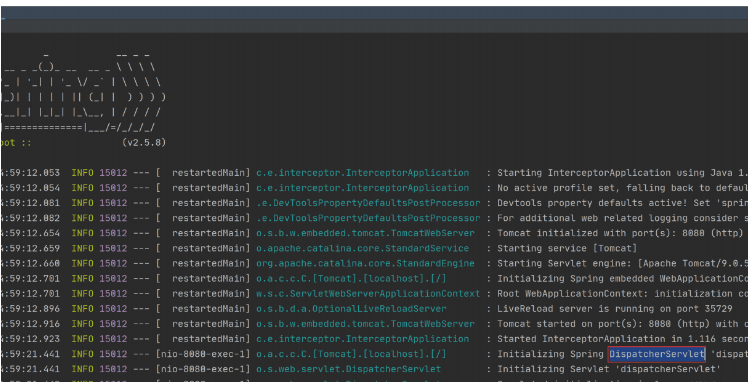
Task: Click INFO level in the 59:12.659 row
Action: 82,249
